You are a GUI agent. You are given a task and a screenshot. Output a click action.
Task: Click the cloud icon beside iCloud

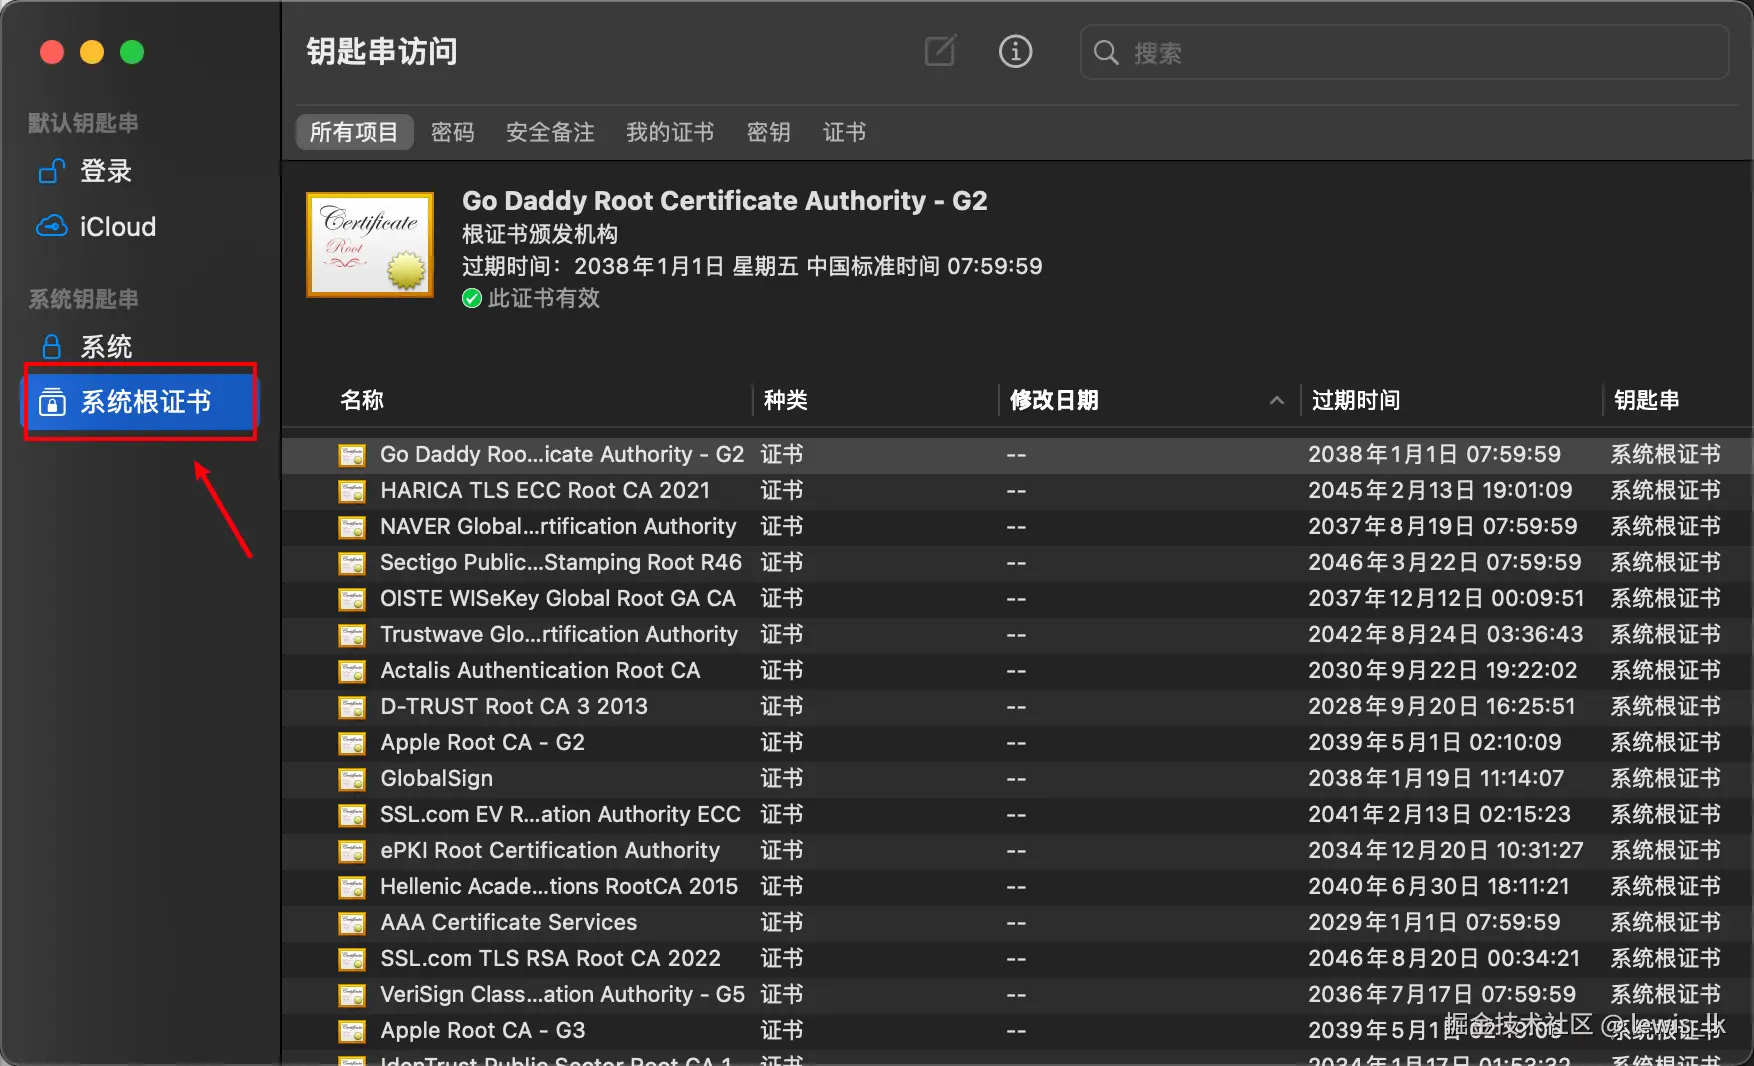click(x=52, y=226)
